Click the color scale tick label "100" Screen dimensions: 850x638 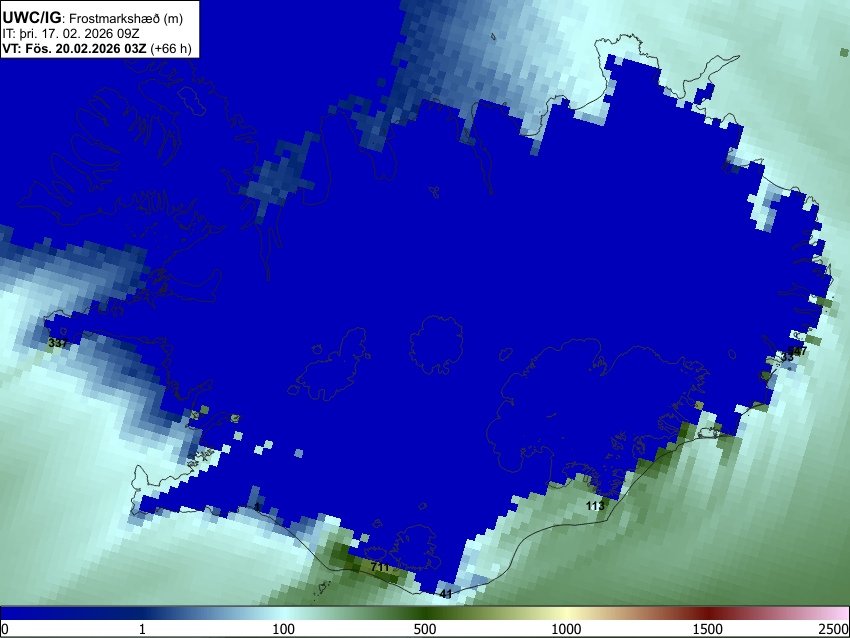pyautogui.click(x=284, y=629)
